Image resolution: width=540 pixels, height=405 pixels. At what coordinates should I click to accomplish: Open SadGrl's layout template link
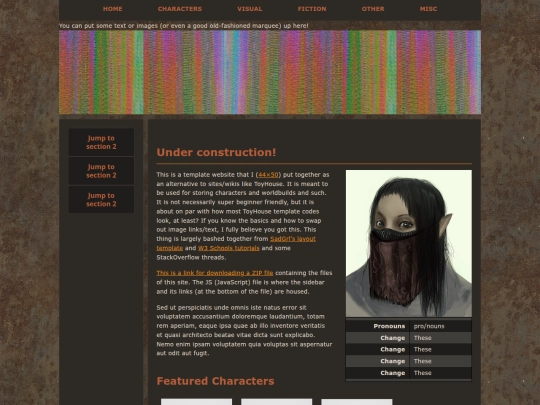pyautogui.click(x=293, y=239)
